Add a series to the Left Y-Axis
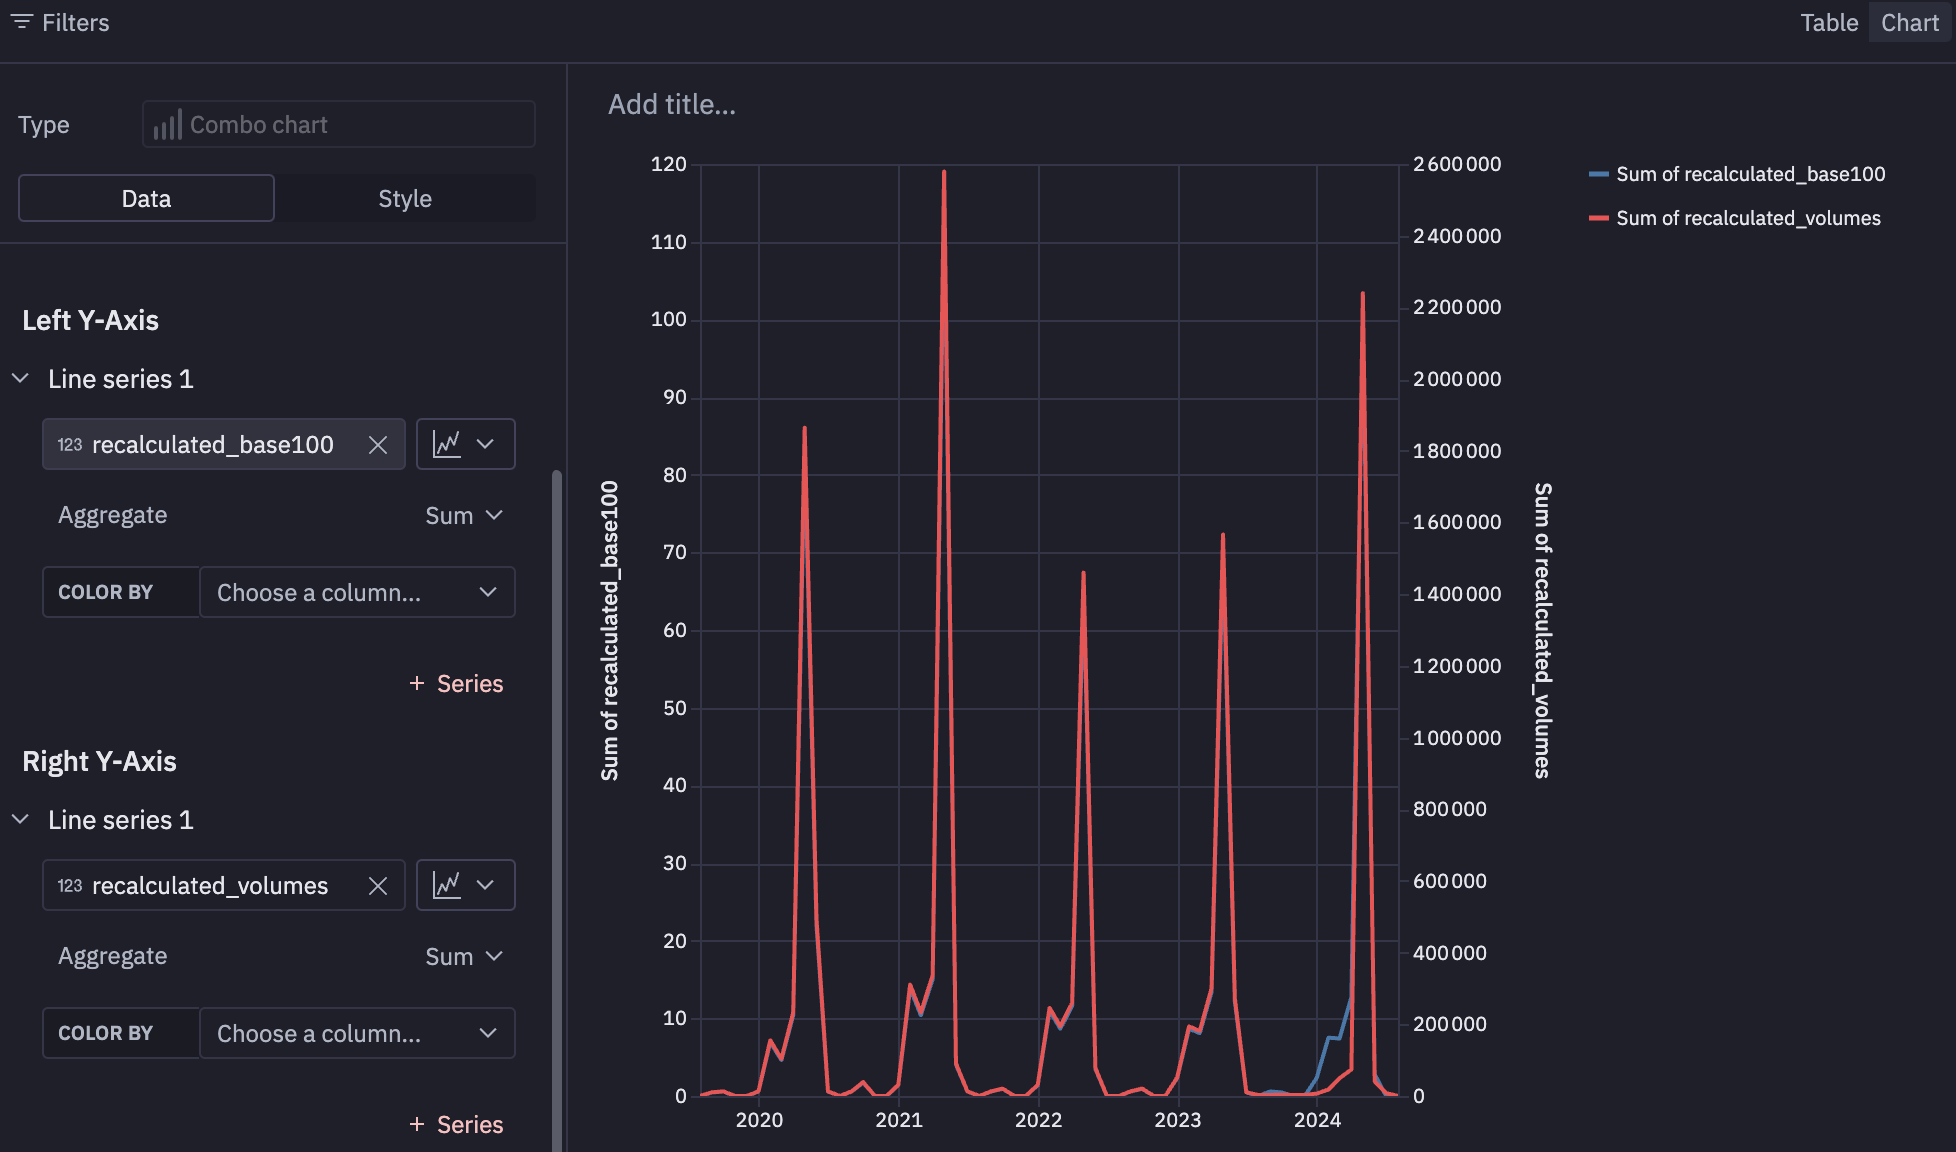Screen dimensions: 1956x1152 [456, 684]
